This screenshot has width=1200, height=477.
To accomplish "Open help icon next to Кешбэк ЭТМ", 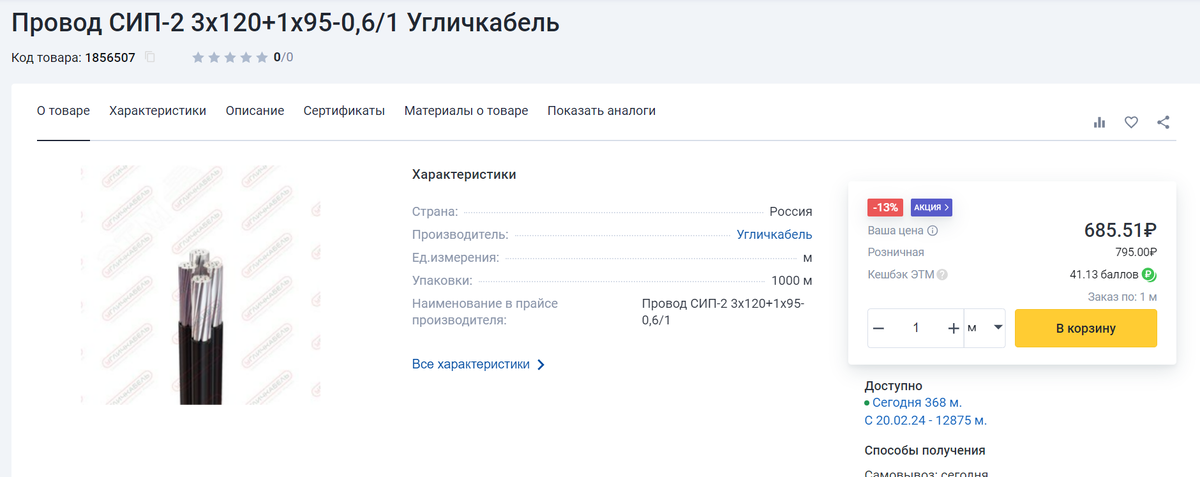I will (942, 275).
